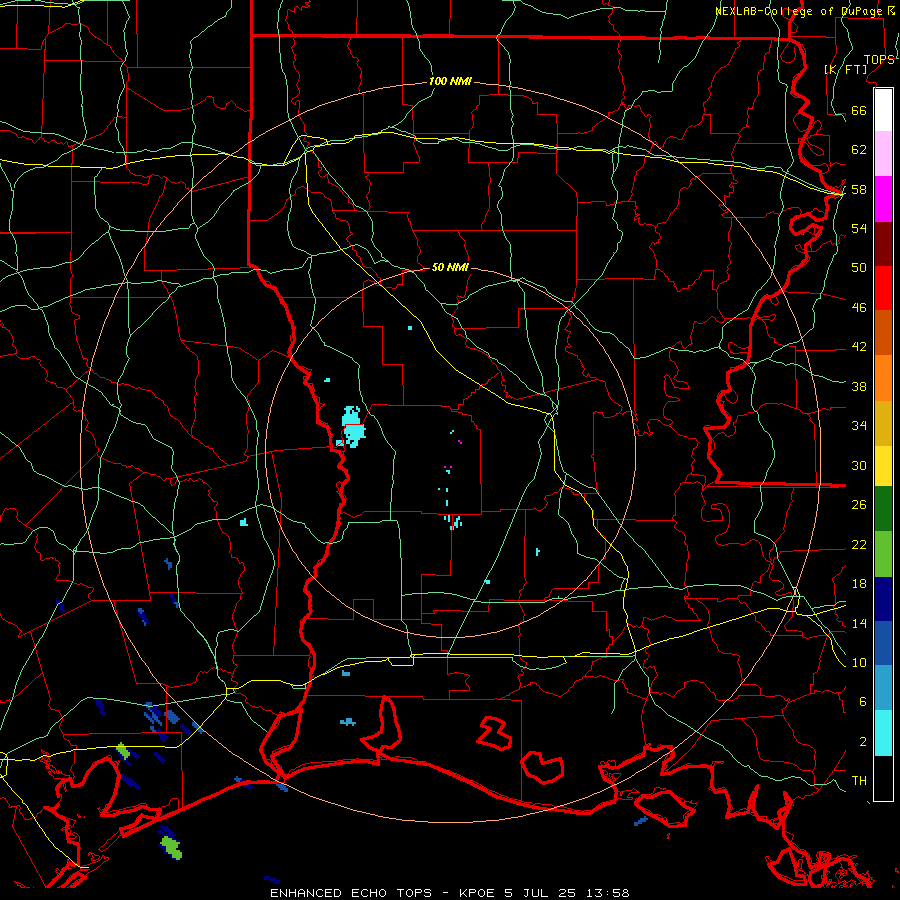Click the 'TH' legend label
This screenshot has width=900, height=900.
859,780
